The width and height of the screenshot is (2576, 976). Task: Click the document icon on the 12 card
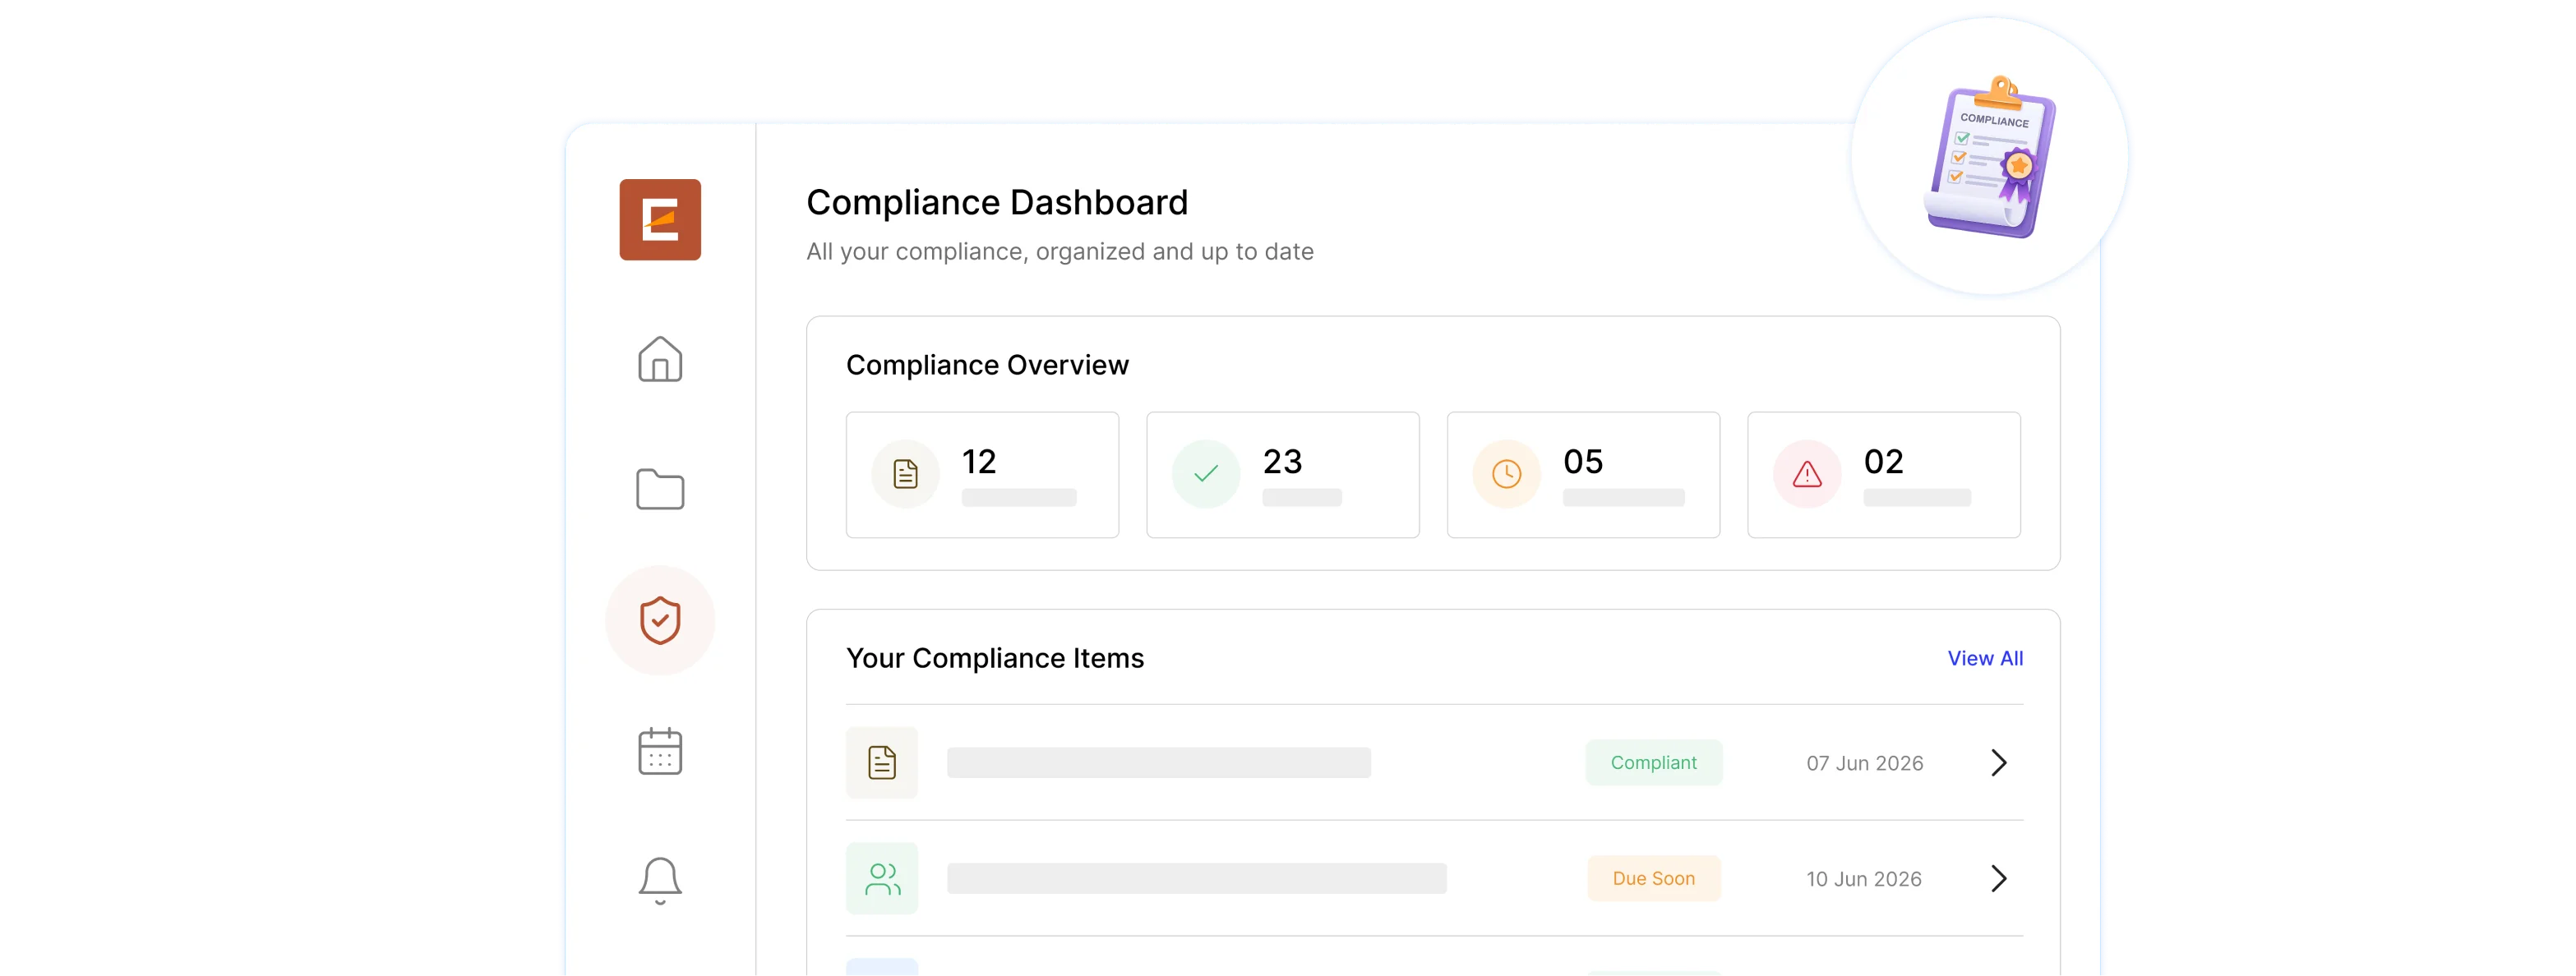[905, 474]
